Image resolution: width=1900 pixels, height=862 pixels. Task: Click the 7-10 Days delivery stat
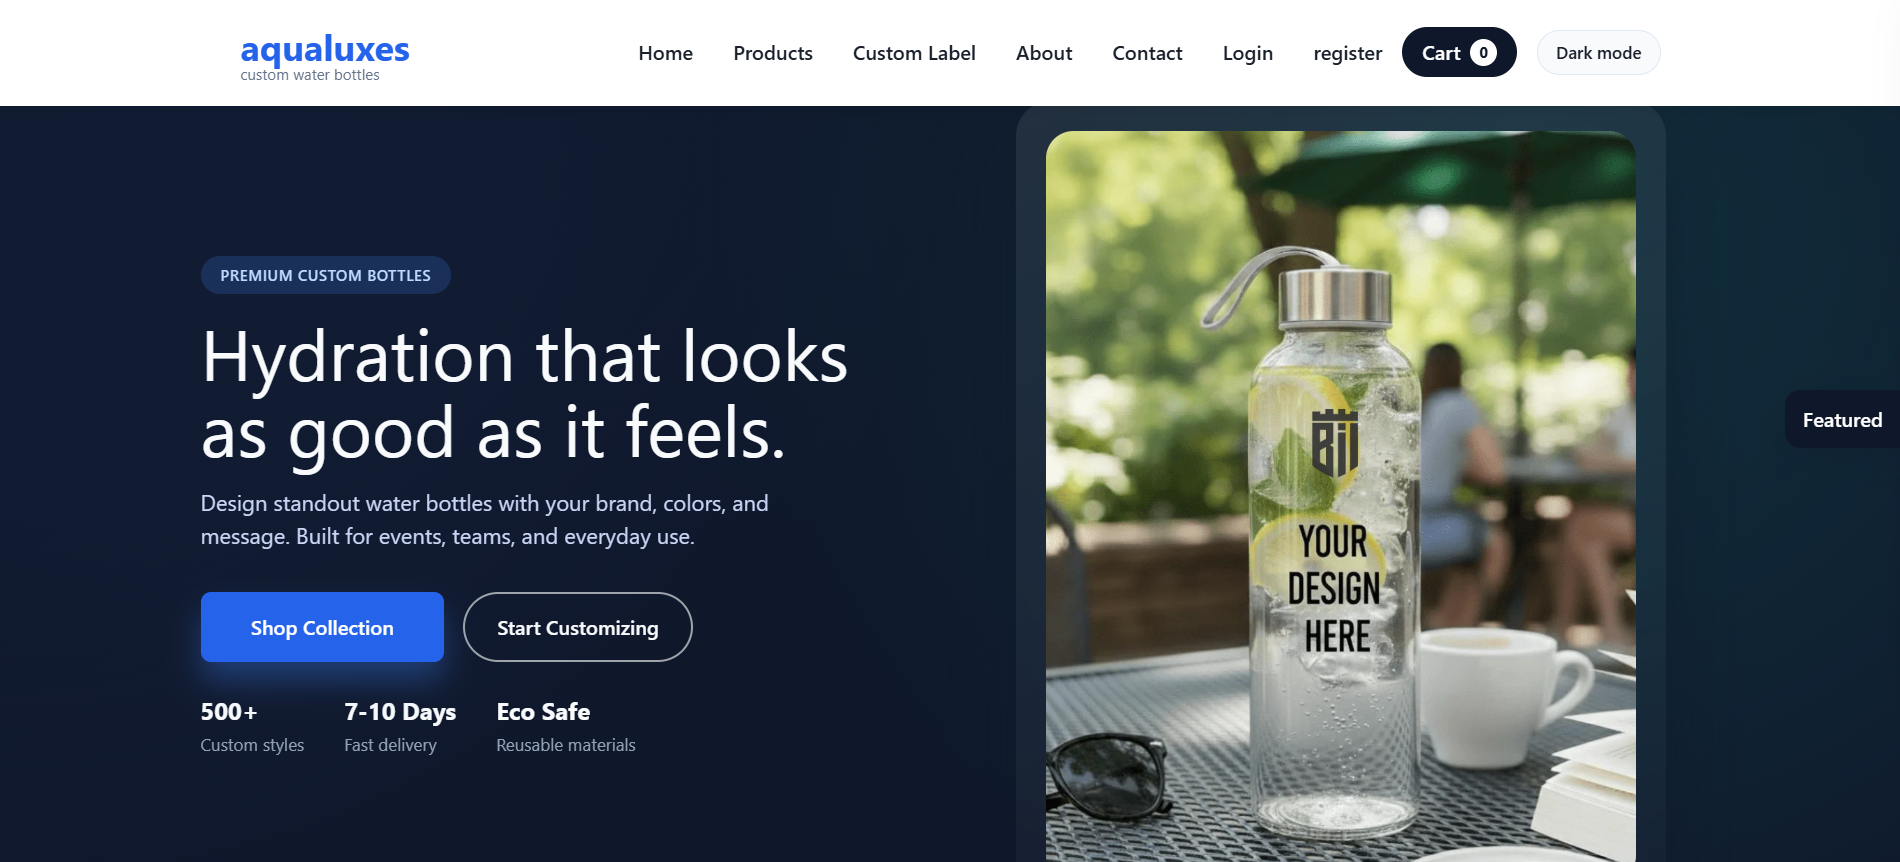pos(400,727)
